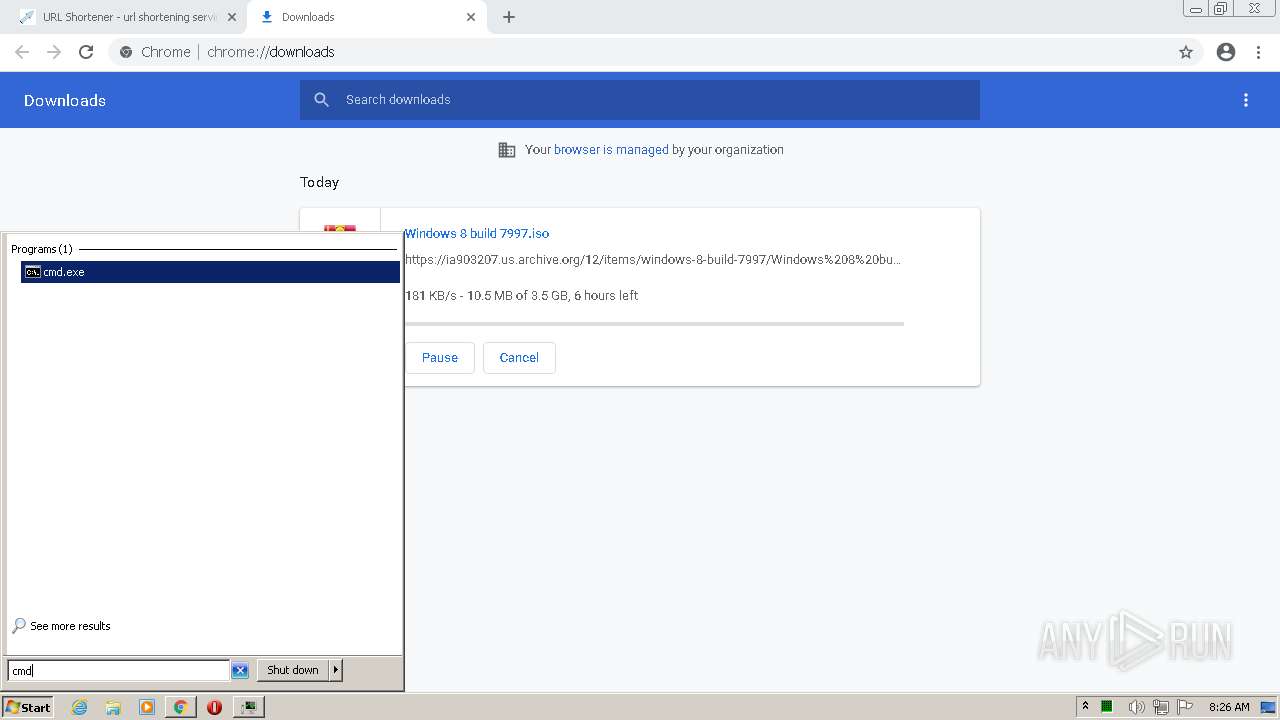Open the Downloads page more actions menu

tap(1246, 100)
